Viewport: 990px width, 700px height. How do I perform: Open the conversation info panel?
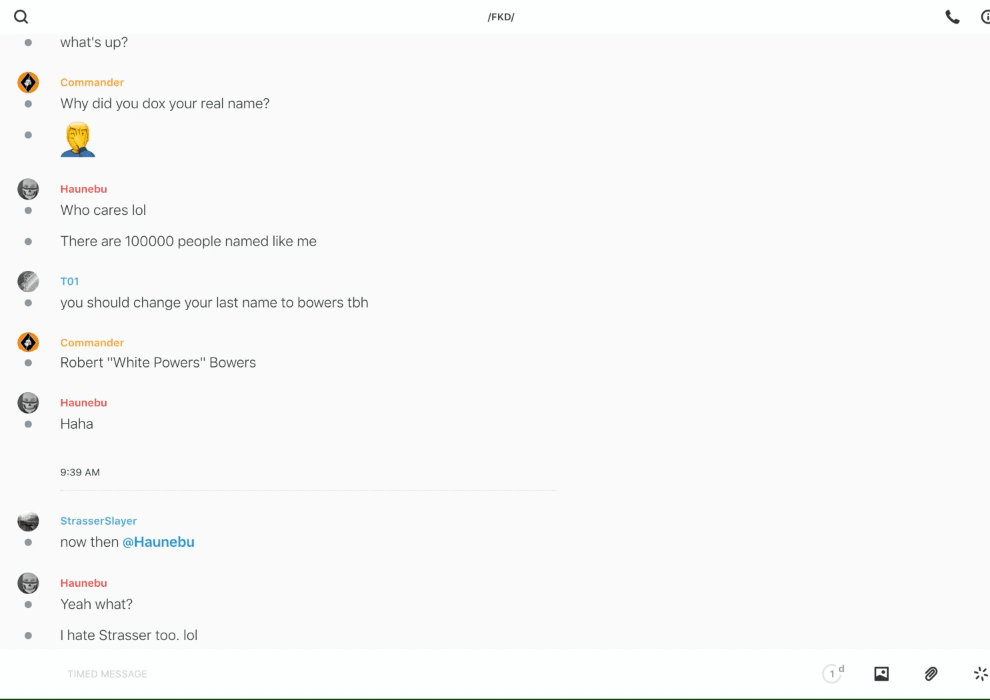985,17
